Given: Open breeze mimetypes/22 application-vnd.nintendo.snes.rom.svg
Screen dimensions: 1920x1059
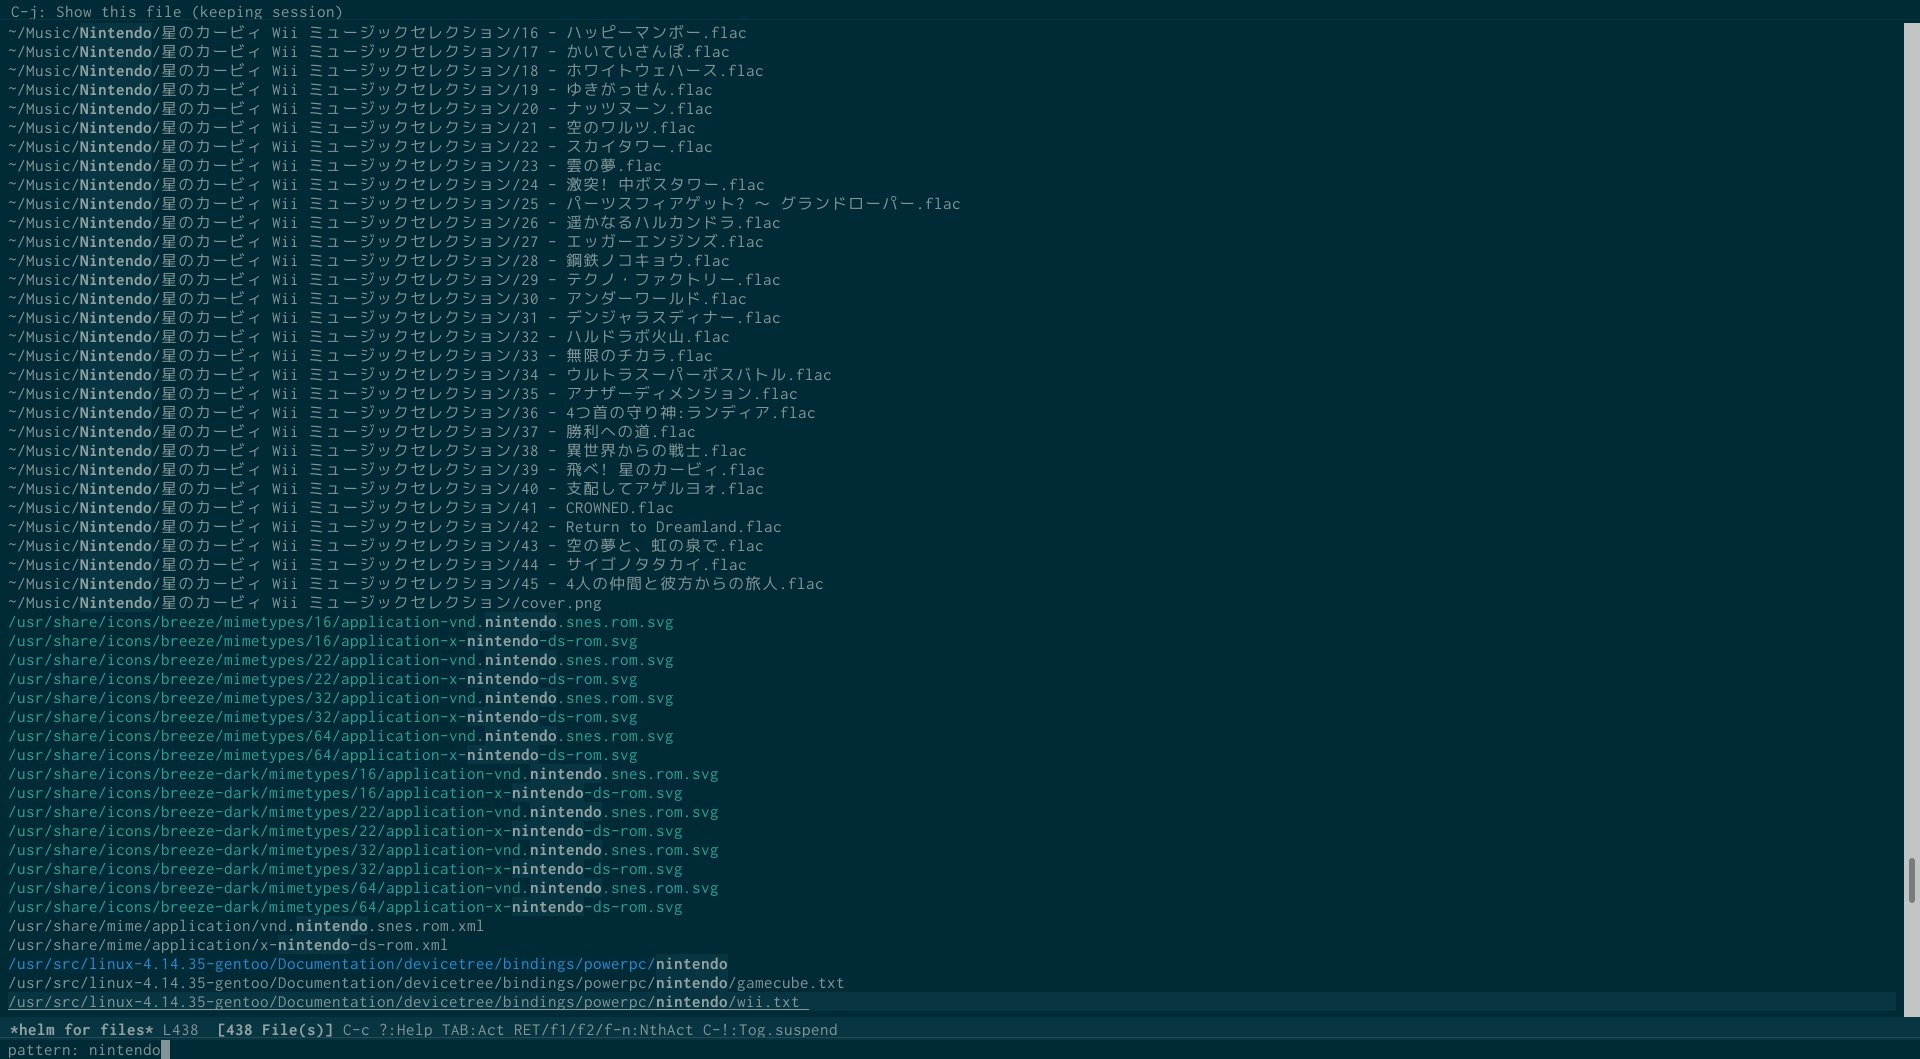Looking at the screenshot, I should coord(341,660).
